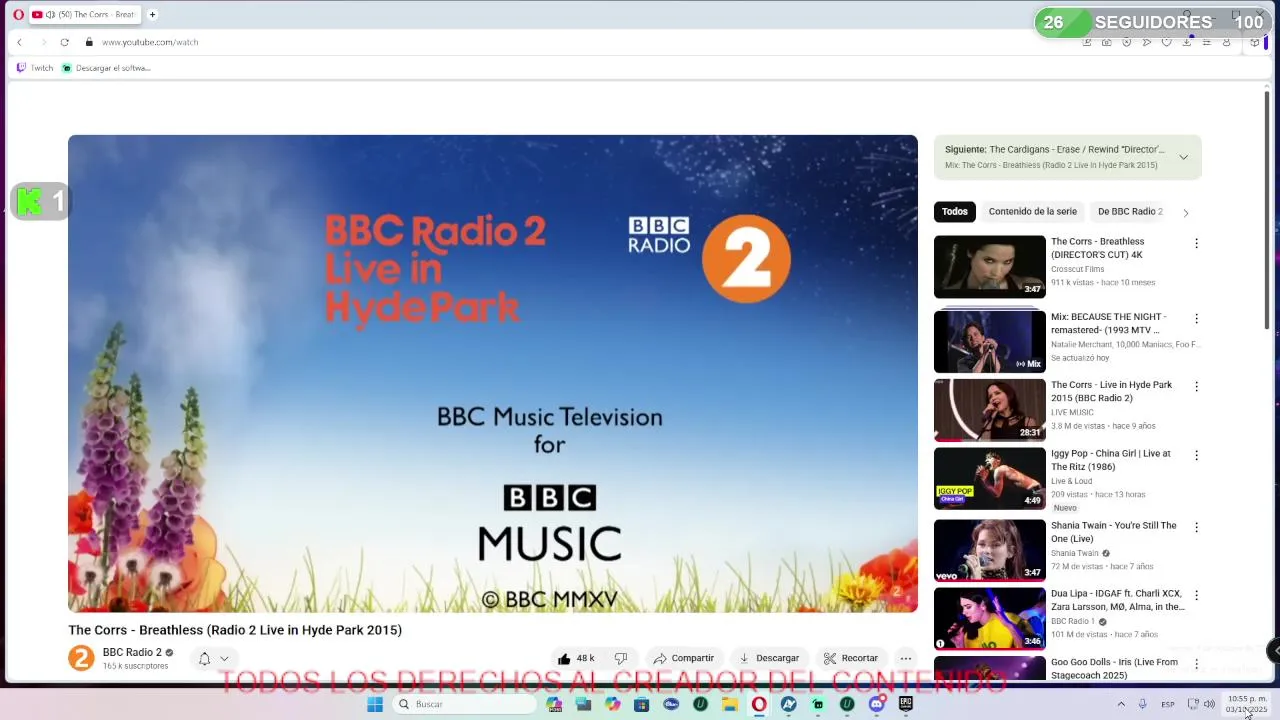Click the volume icon in system tray
The image size is (1280, 720).
(1209, 704)
